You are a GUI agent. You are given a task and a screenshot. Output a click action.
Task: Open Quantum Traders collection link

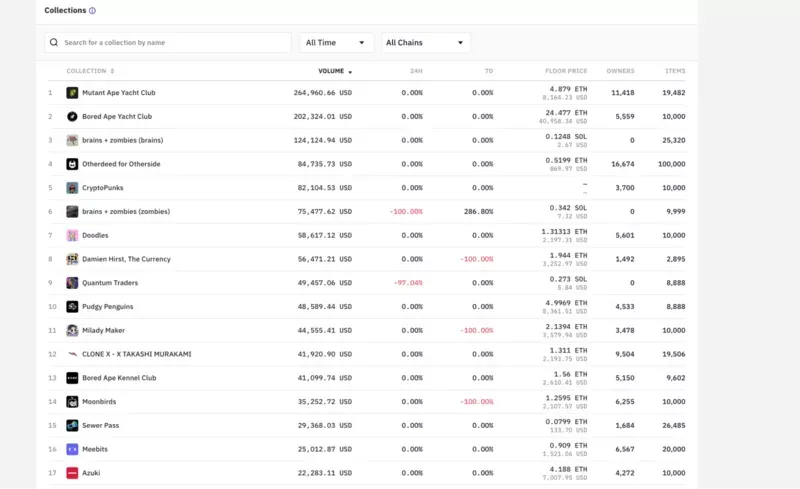(110, 283)
